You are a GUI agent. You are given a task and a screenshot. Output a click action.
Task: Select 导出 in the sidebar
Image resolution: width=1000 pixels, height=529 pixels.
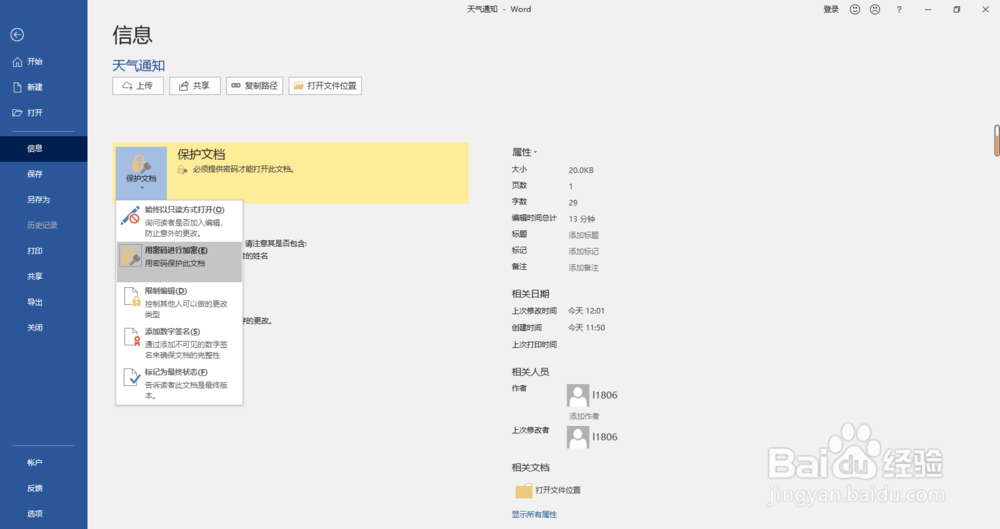(43, 302)
